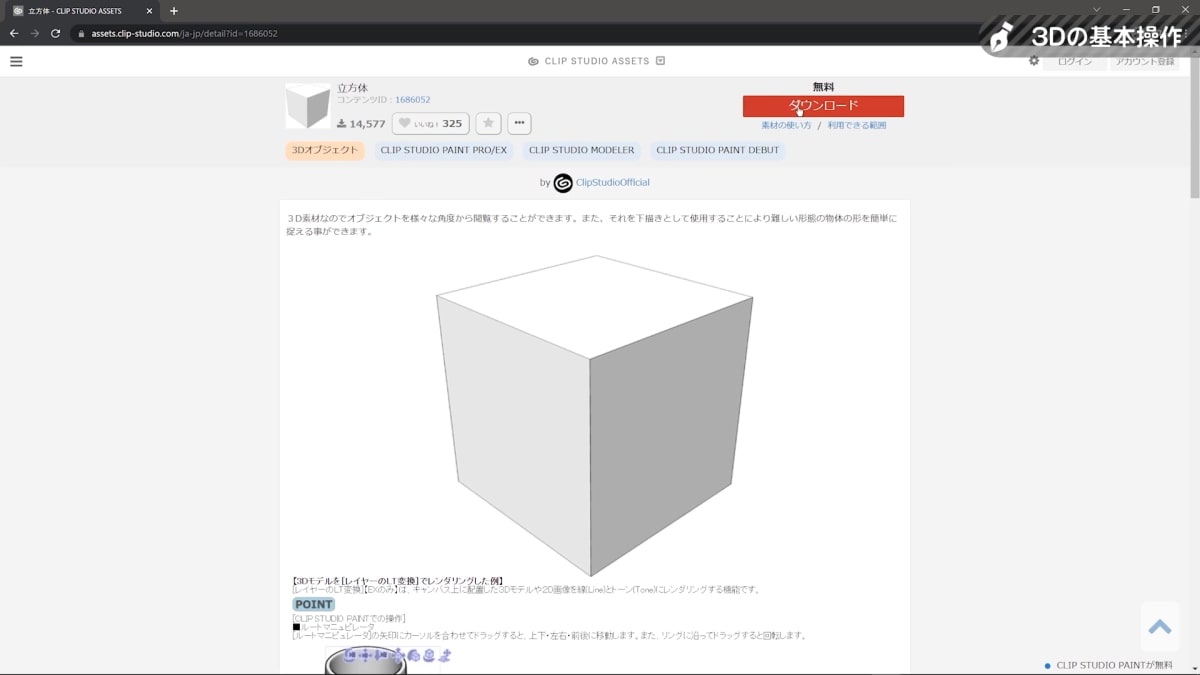Add asset to favorites with star button
Image resolution: width=1200 pixels, height=675 pixels.
click(x=488, y=124)
